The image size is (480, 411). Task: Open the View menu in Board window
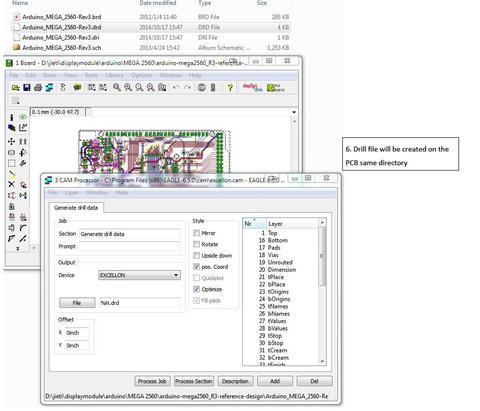(70, 75)
